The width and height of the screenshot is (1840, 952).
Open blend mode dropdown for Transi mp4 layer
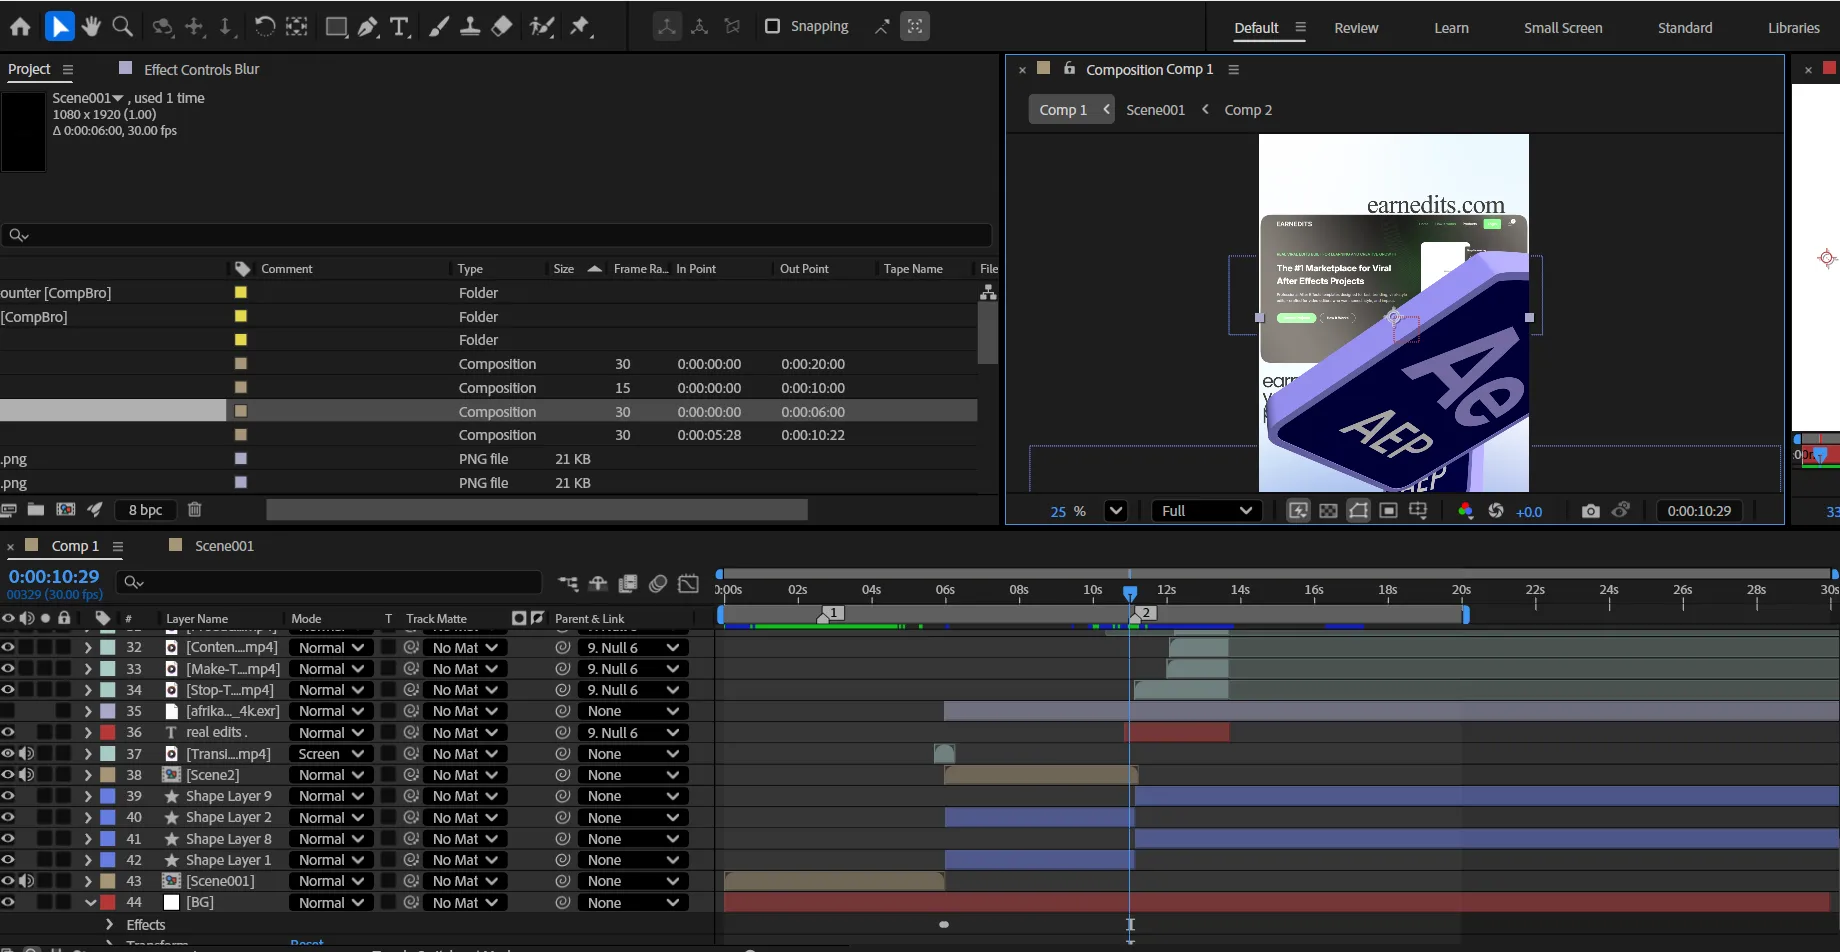[331, 754]
